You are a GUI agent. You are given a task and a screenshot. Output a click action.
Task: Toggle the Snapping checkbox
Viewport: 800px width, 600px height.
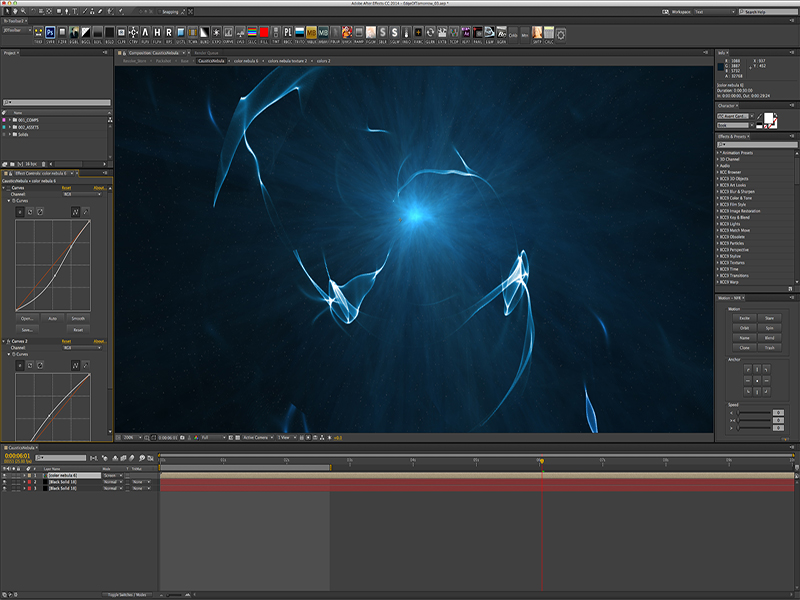point(160,11)
